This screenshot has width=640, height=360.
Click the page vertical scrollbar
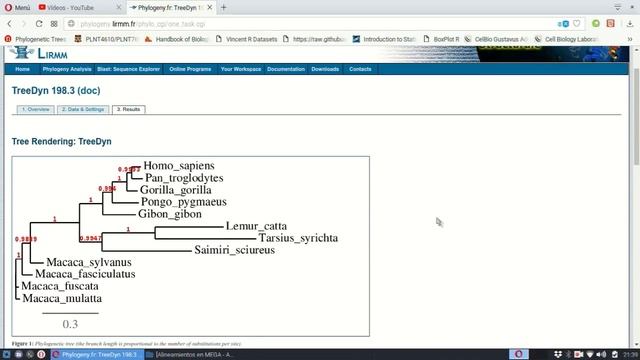coord(636,117)
